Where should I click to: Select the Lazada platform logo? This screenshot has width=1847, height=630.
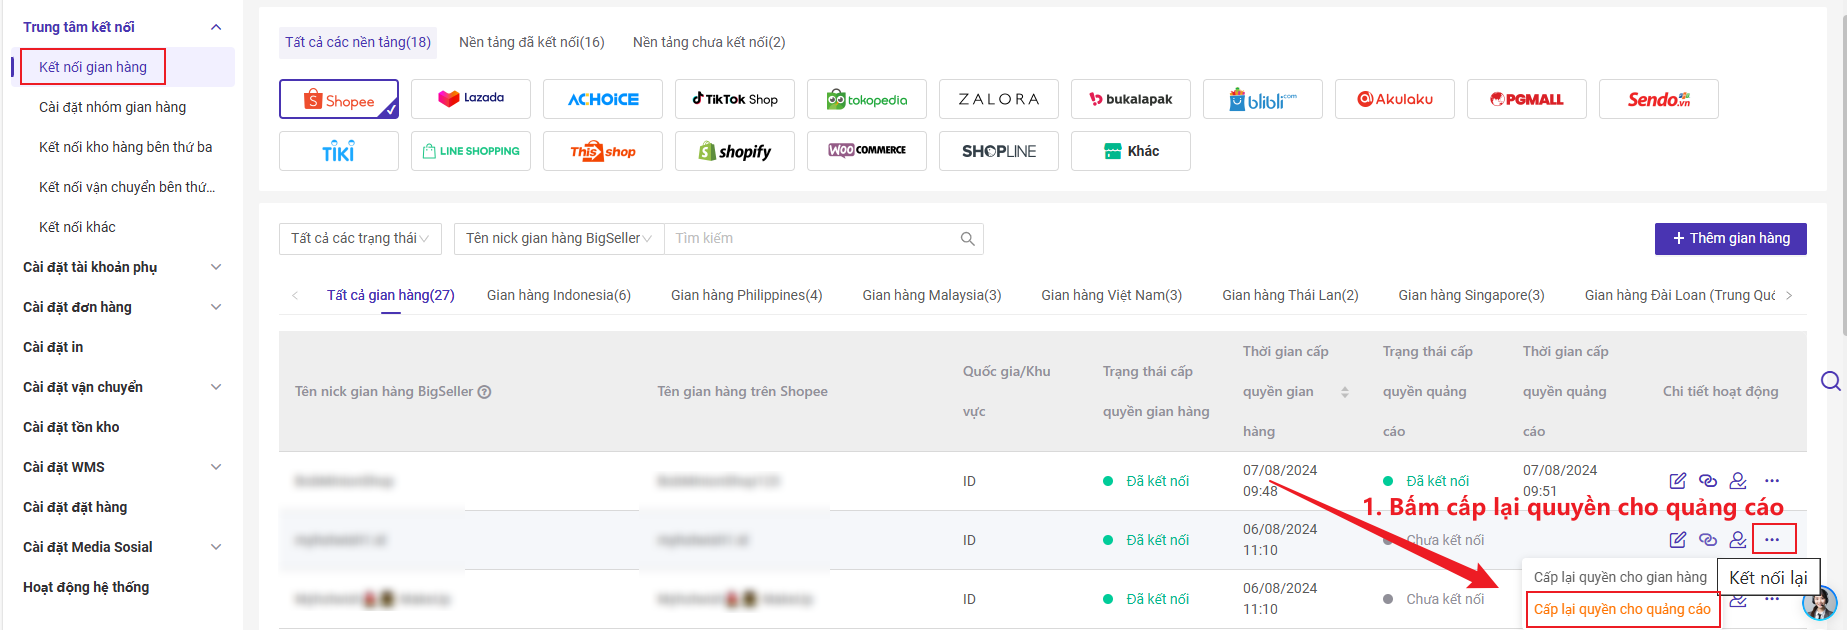coord(471,99)
